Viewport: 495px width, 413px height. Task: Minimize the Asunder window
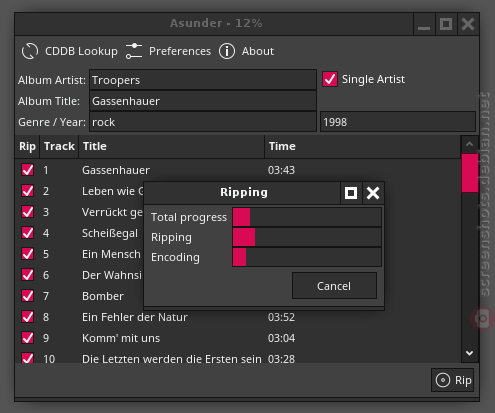click(424, 24)
